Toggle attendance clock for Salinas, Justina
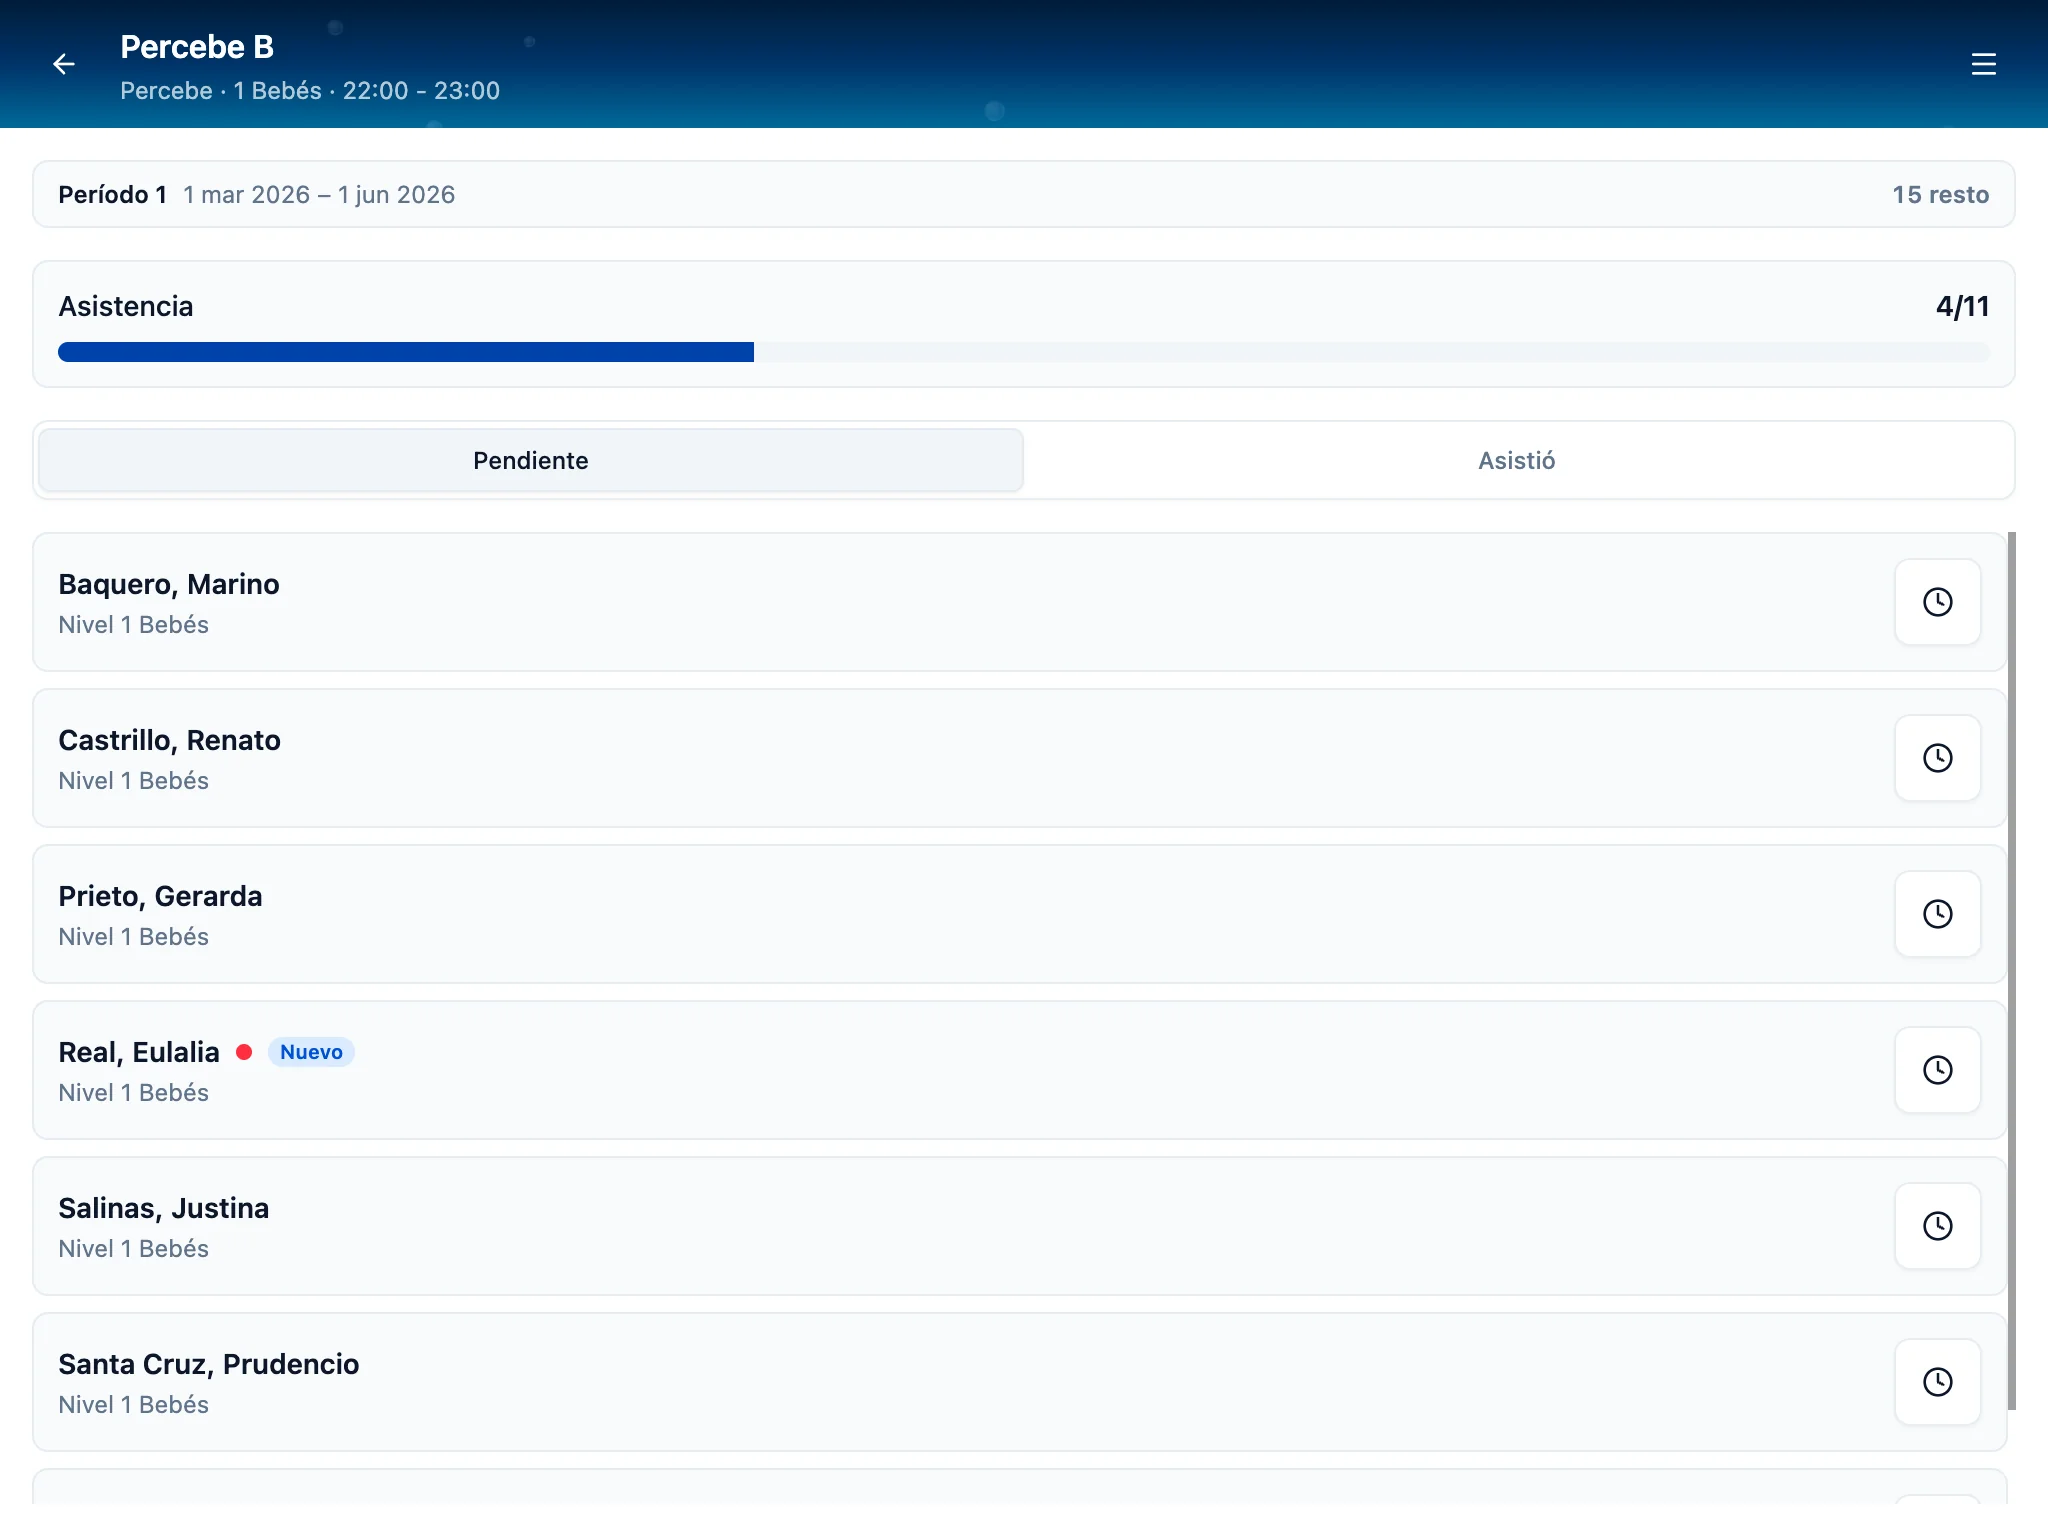 pyautogui.click(x=1937, y=1226)
